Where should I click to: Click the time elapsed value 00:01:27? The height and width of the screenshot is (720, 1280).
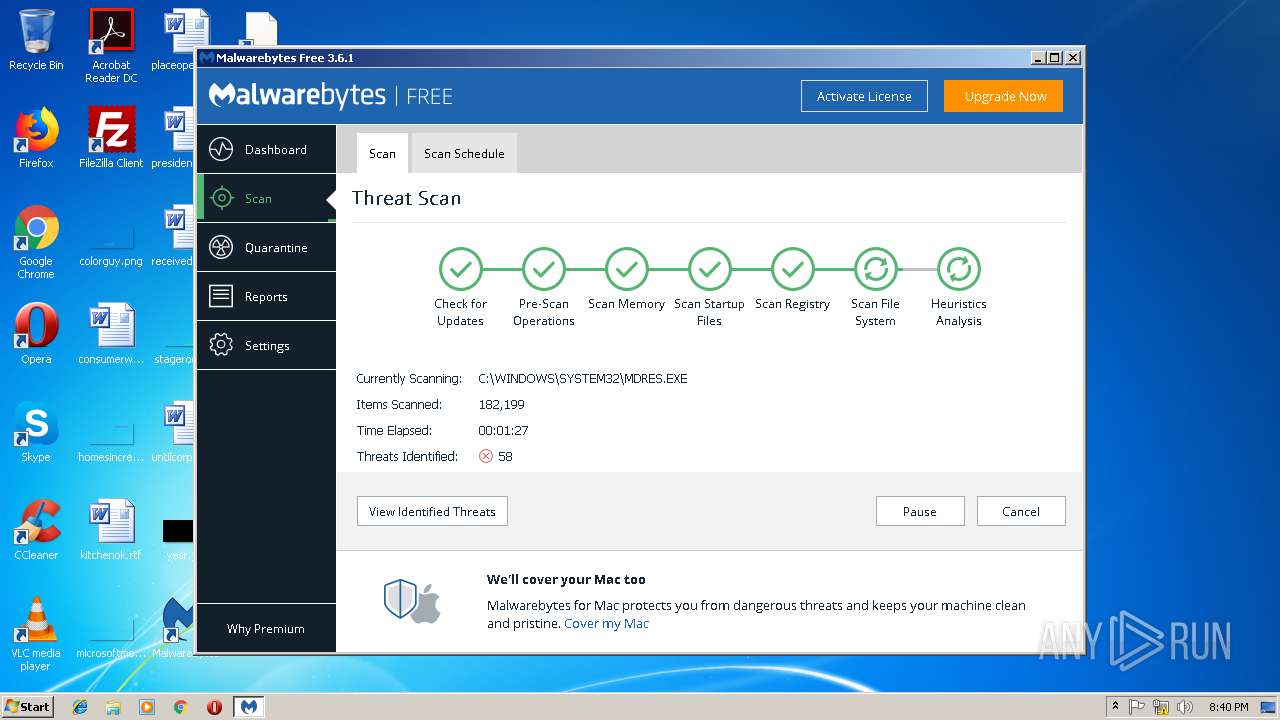click(x=503, y=431)
